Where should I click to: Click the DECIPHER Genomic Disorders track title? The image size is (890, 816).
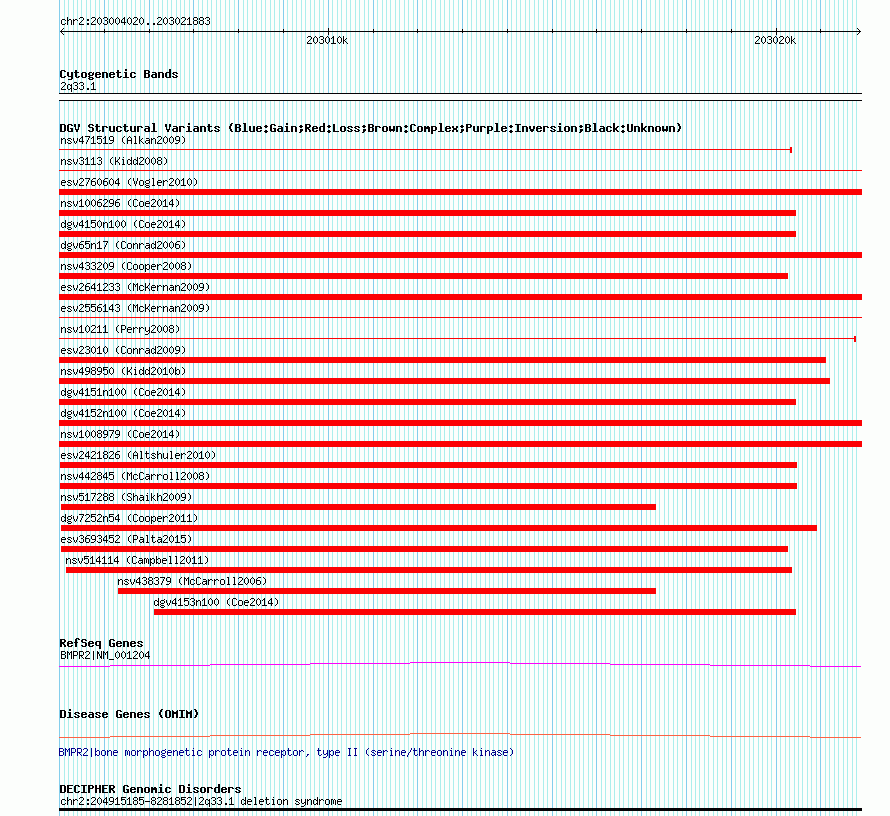point(150,789)
